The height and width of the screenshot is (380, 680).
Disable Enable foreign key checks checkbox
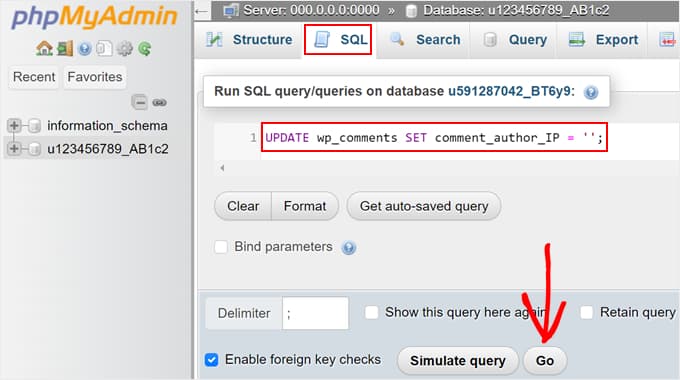pyautogui.click(x=211, y=360)
